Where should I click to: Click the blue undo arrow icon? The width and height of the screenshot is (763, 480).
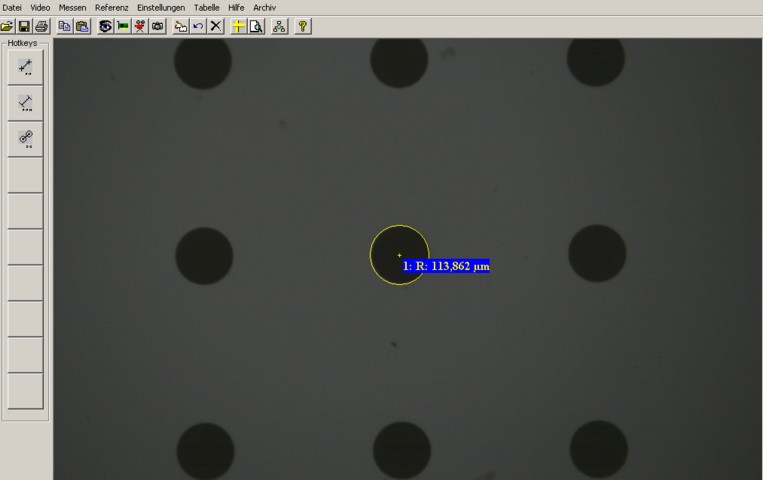[x=198, y=26]
